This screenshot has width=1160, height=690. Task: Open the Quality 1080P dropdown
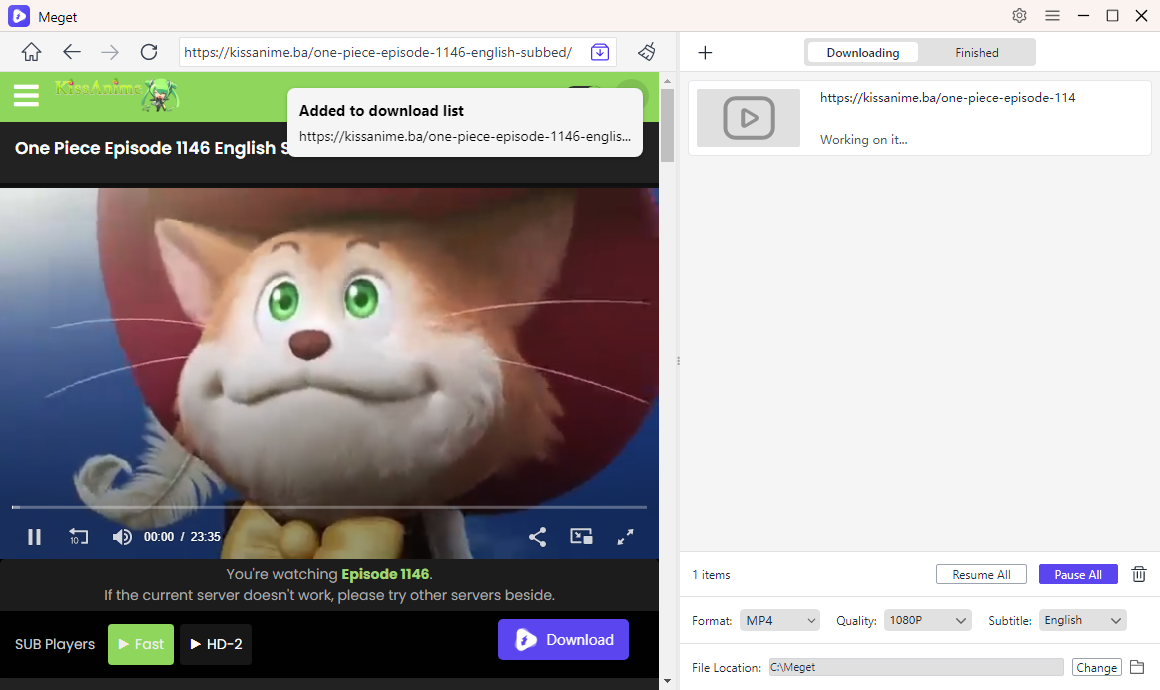927,620
